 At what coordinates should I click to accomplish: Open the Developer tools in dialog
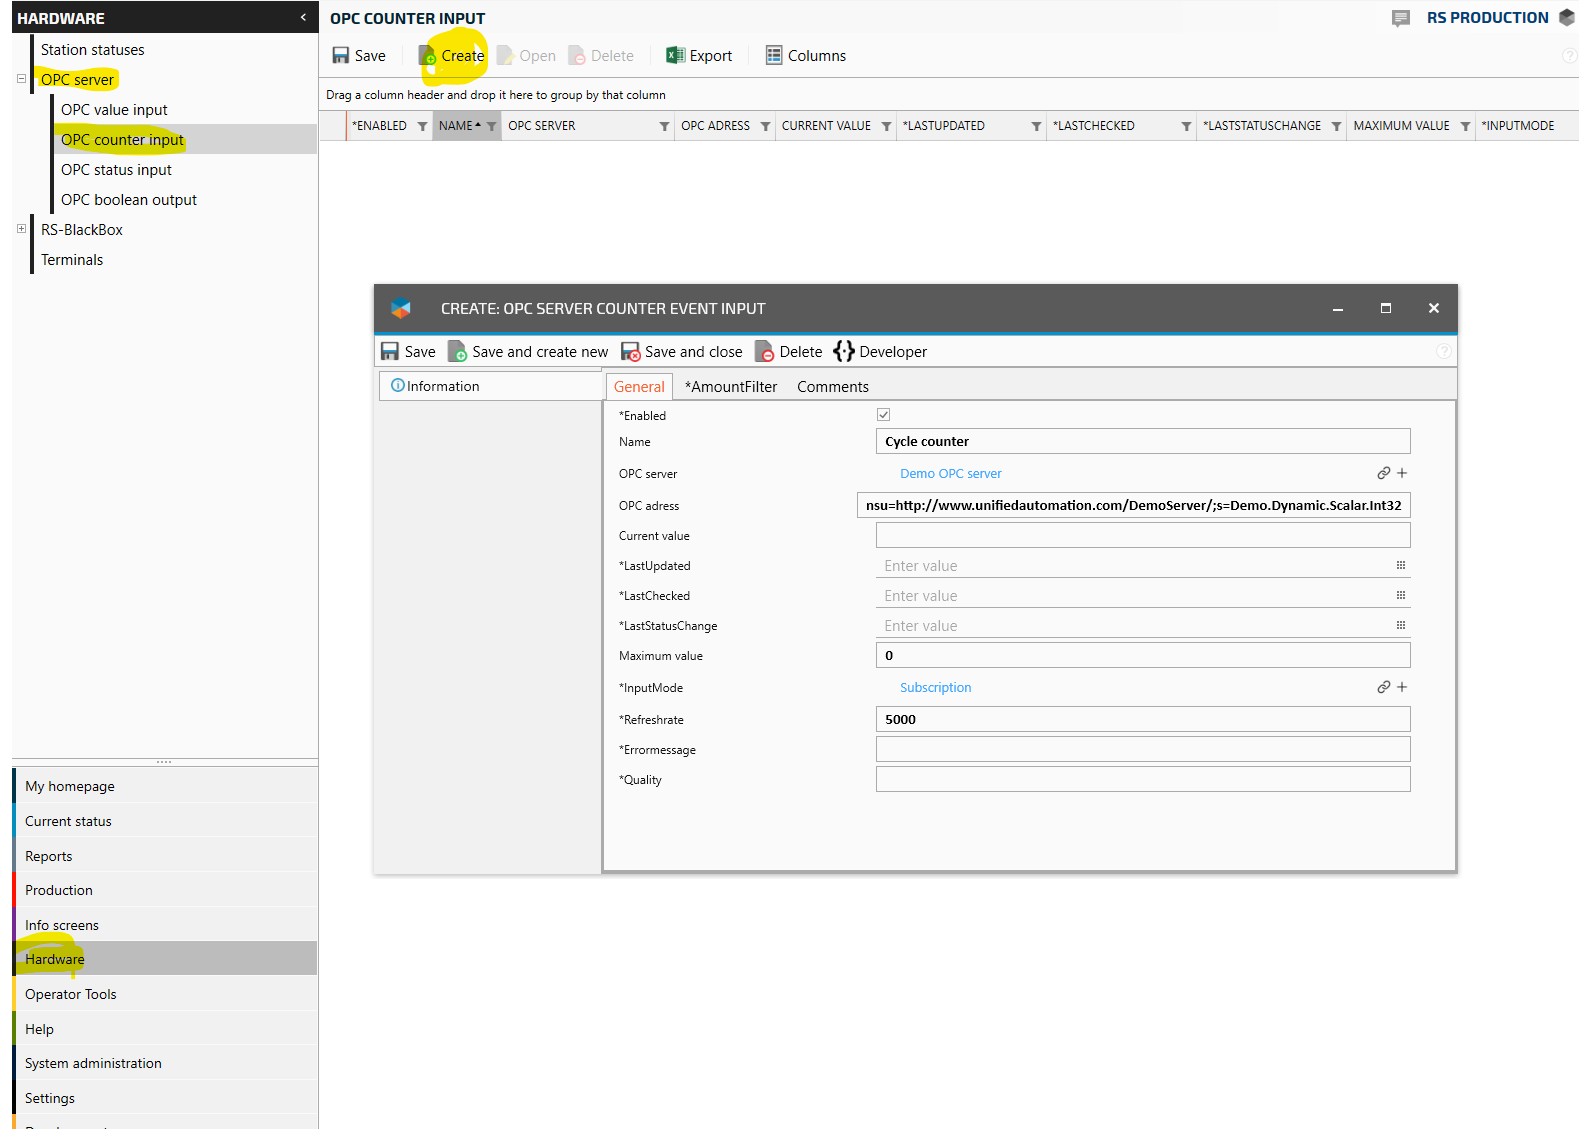(880, 352)
